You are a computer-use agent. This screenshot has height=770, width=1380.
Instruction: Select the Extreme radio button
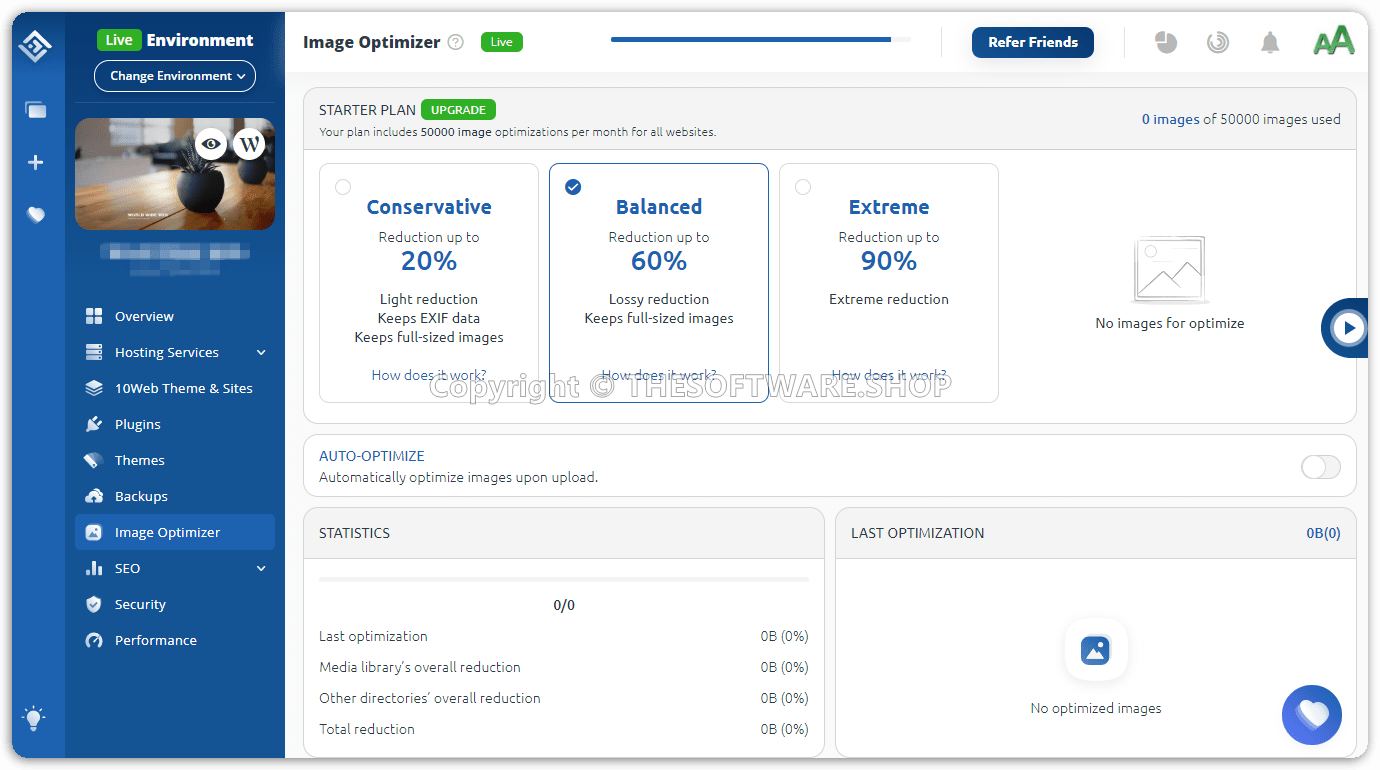click(x=803, y=187)
